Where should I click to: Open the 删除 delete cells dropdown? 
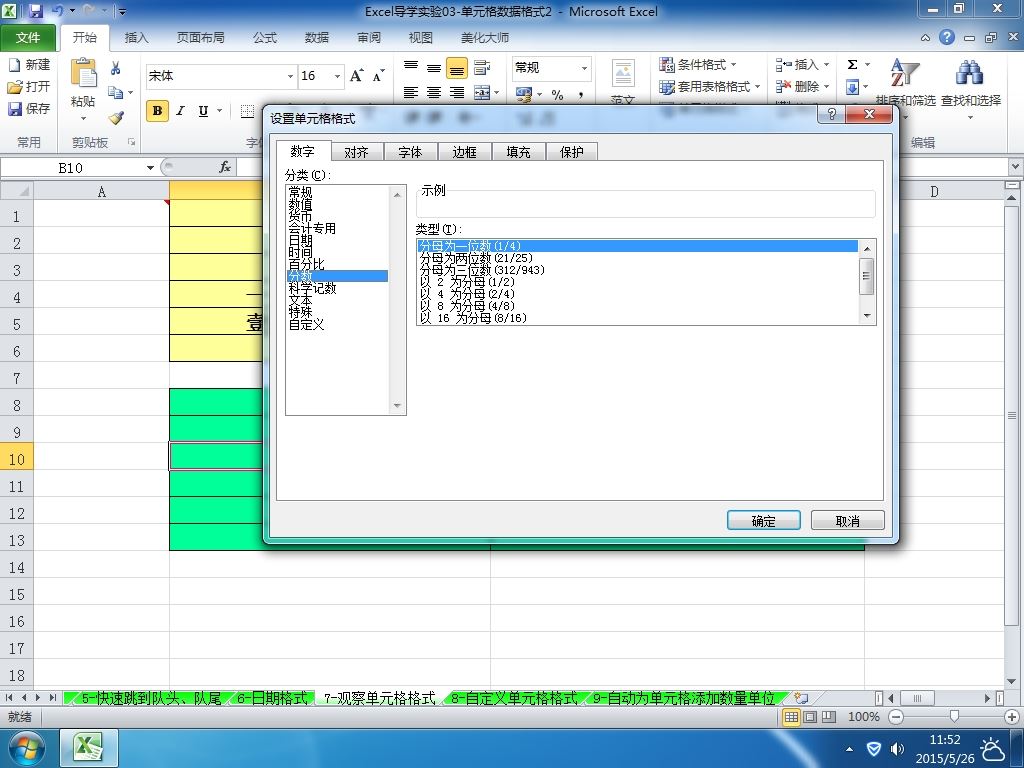803,86
